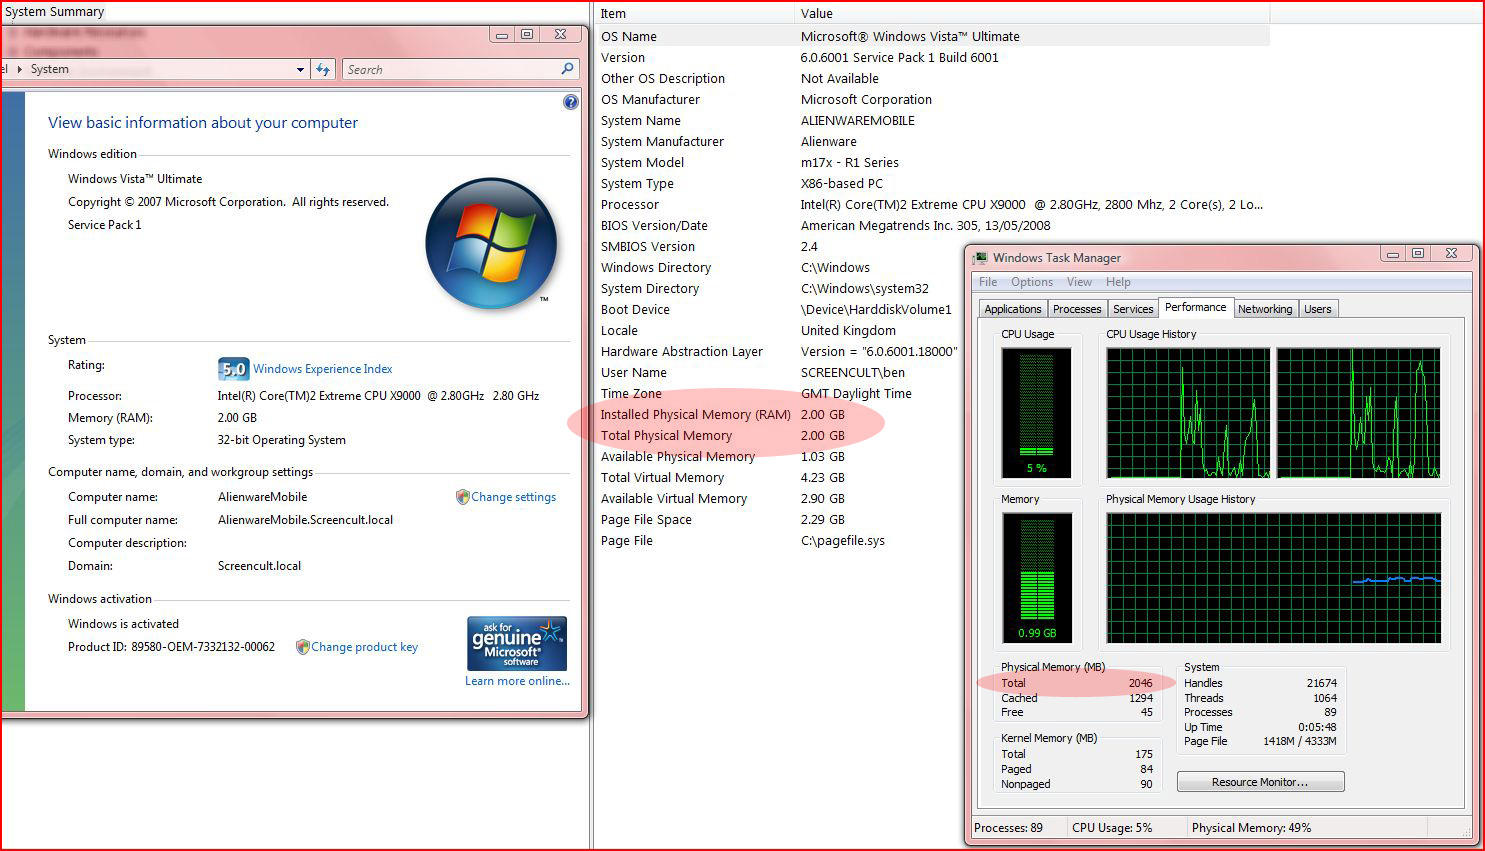1485x851 pixels.
Task: Click the Change product key link
Action: pyautogui.click(x=364, y=647)
